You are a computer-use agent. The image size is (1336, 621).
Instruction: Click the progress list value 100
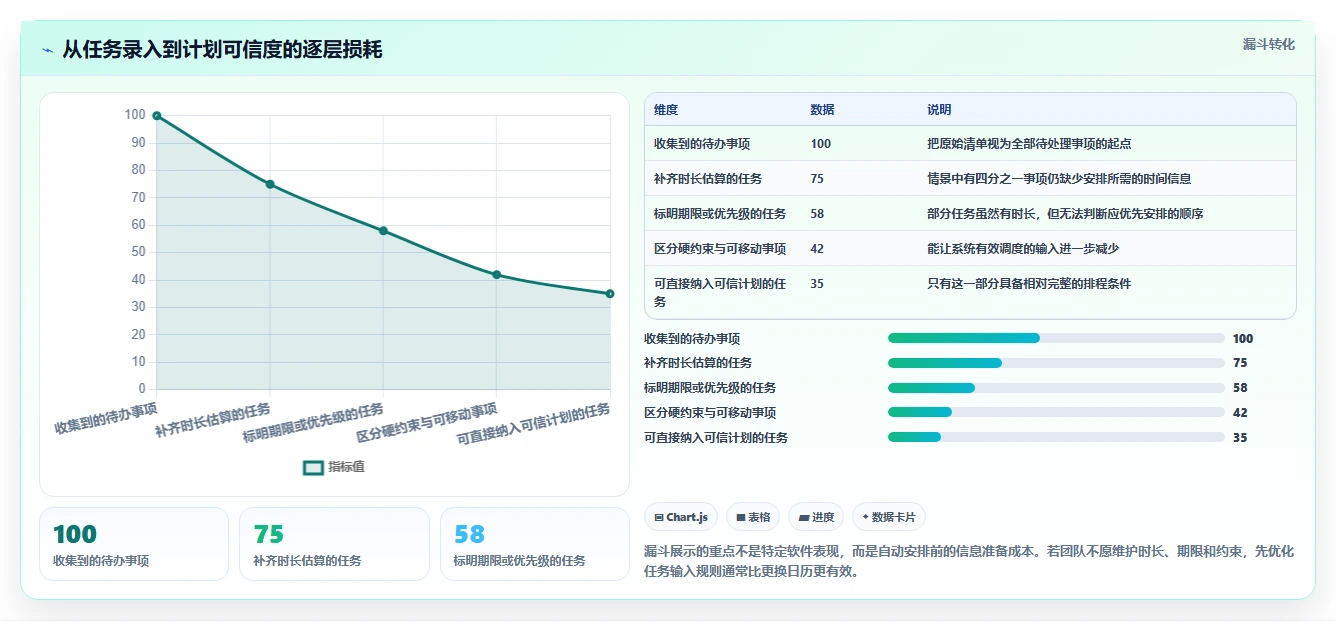(x=1243, y=338)
